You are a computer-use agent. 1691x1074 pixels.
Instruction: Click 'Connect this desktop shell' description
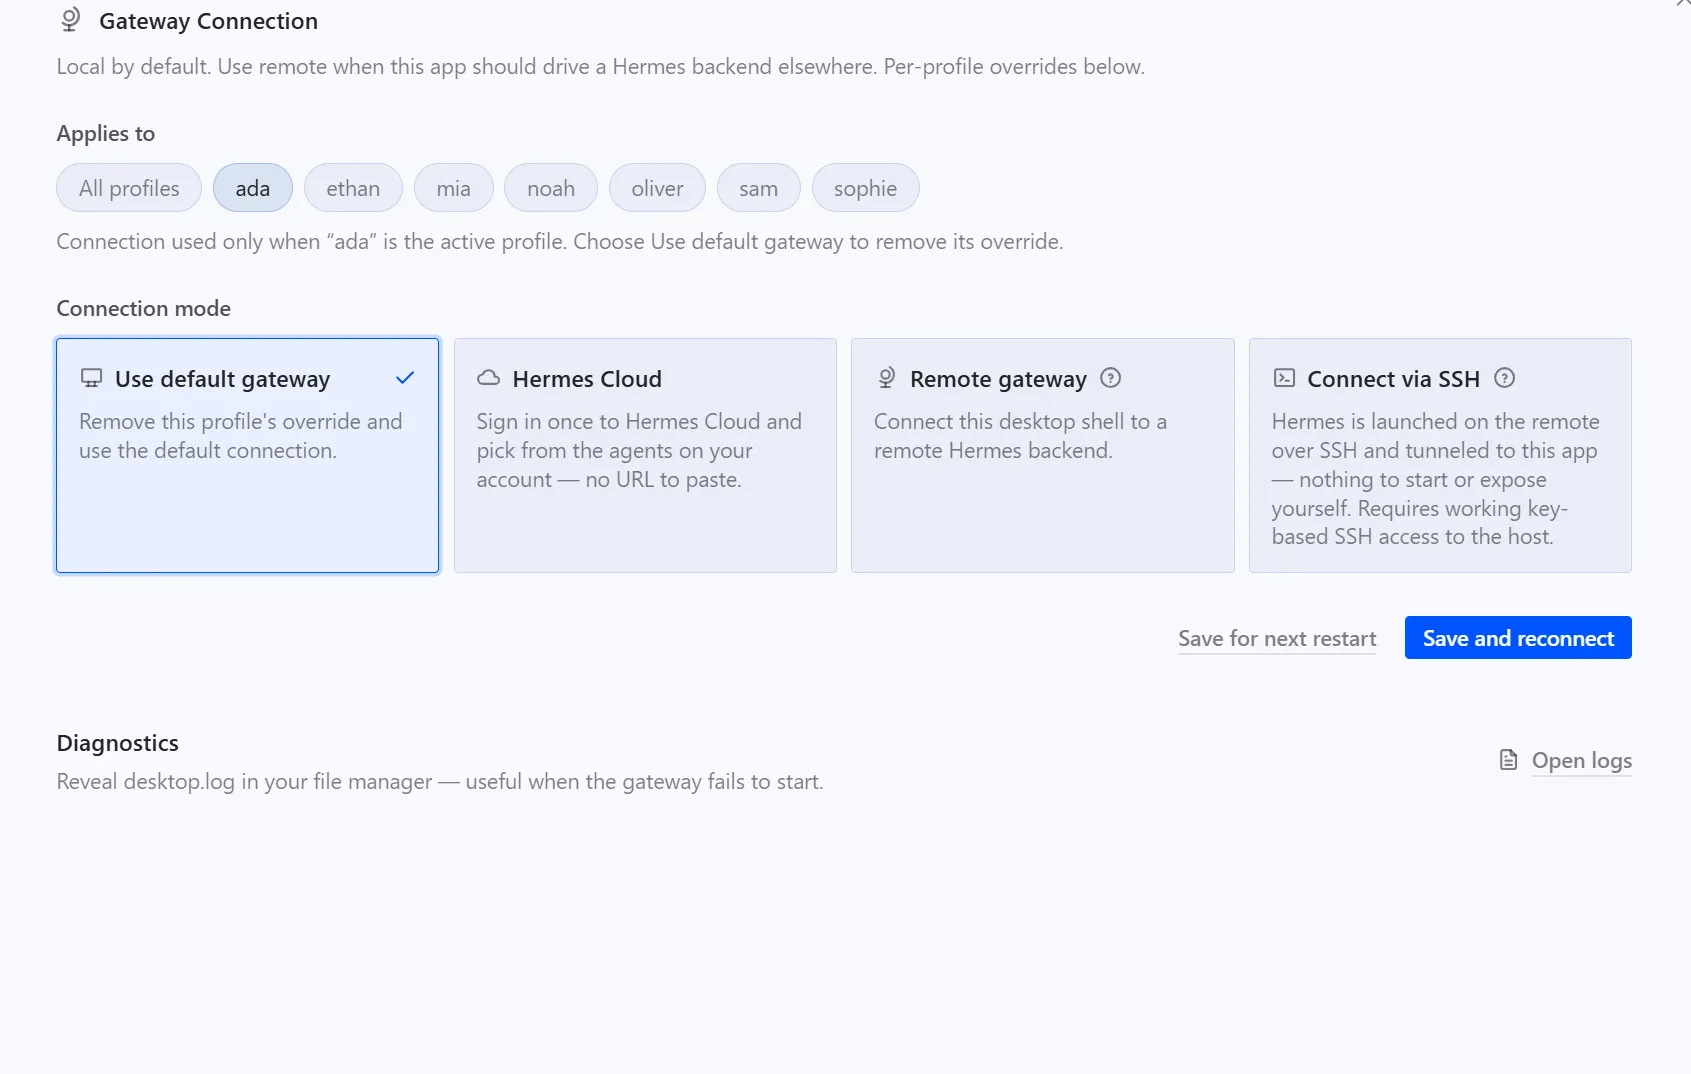tap(1020, 436)
